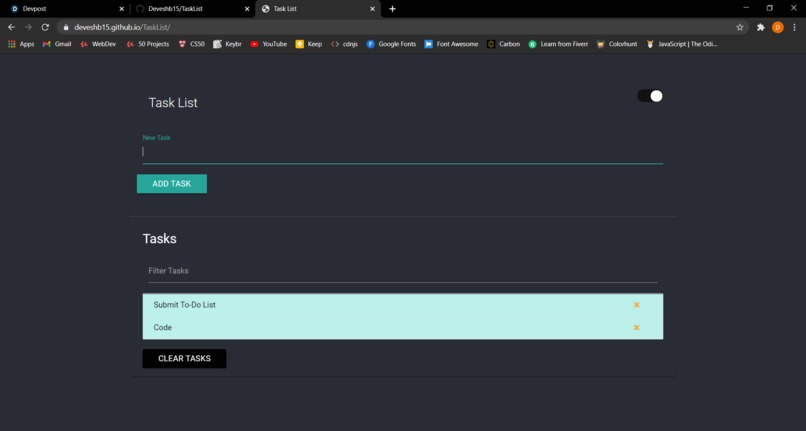Switch to the Deveshb15/TaskList tab

point(191,9)
